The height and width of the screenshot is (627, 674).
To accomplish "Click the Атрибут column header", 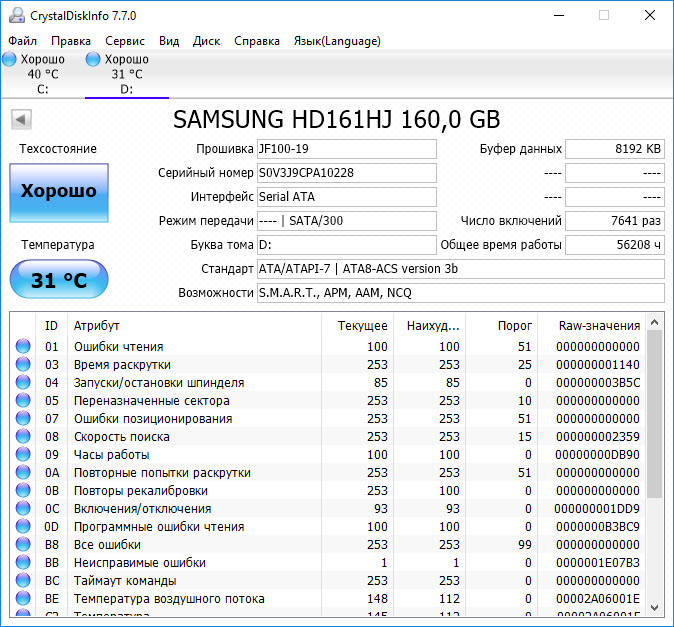I will click(x=194, y=326).
